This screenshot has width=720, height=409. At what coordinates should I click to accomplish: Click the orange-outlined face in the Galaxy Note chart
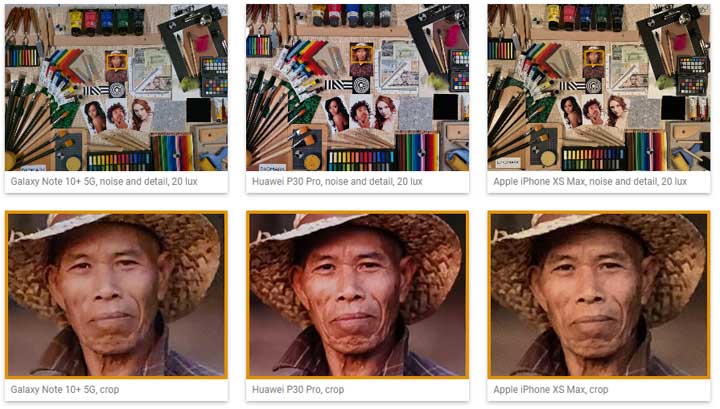(116, 60)
